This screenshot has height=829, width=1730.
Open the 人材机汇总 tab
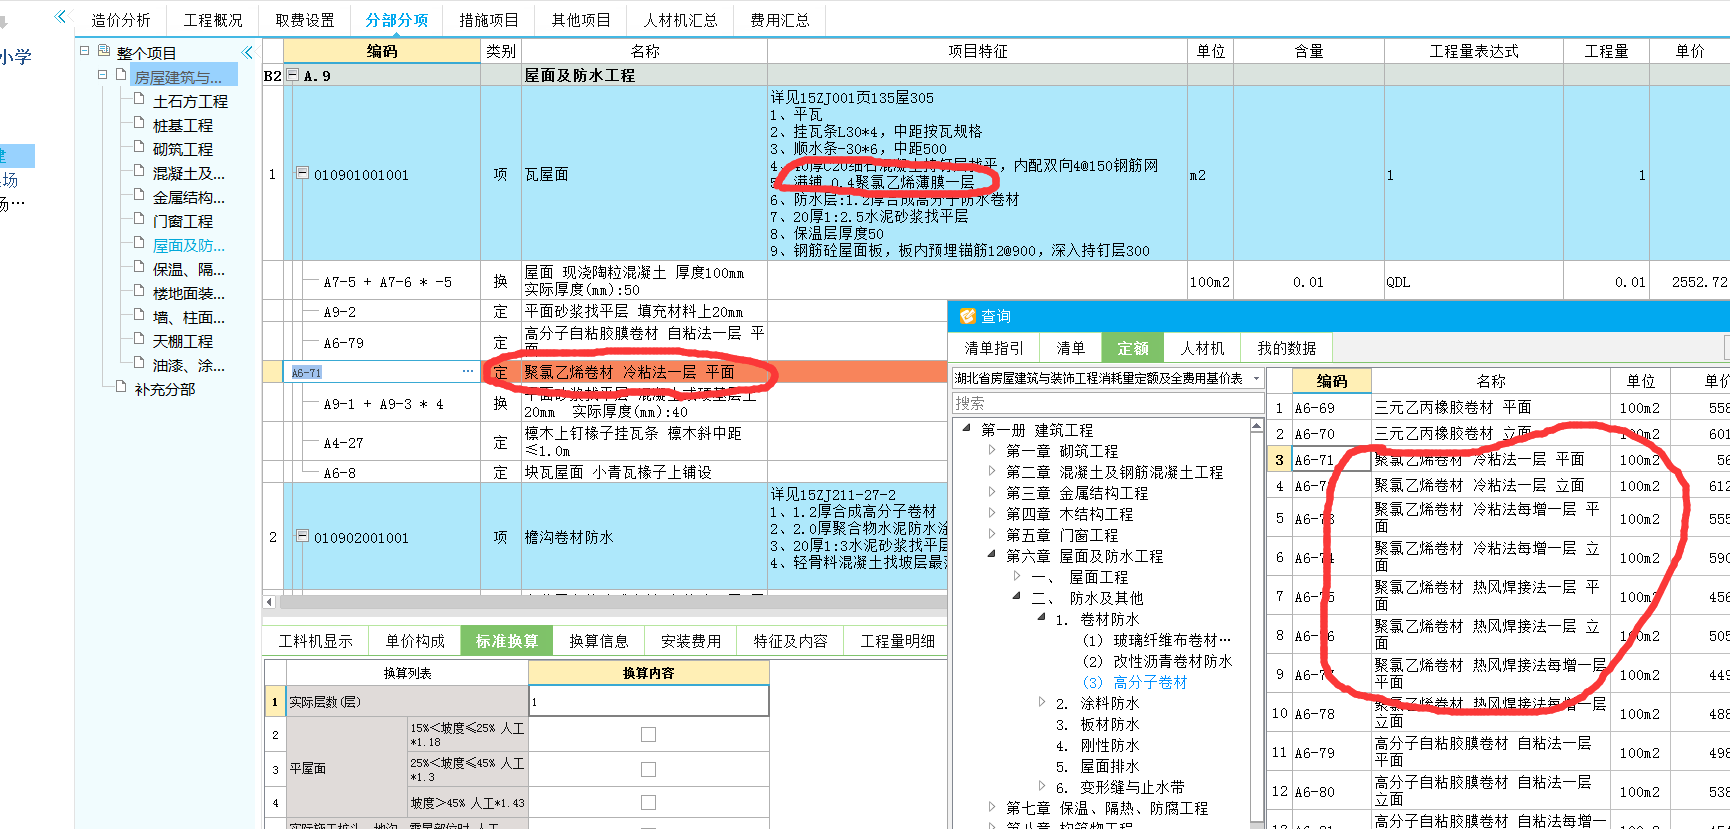681,20
